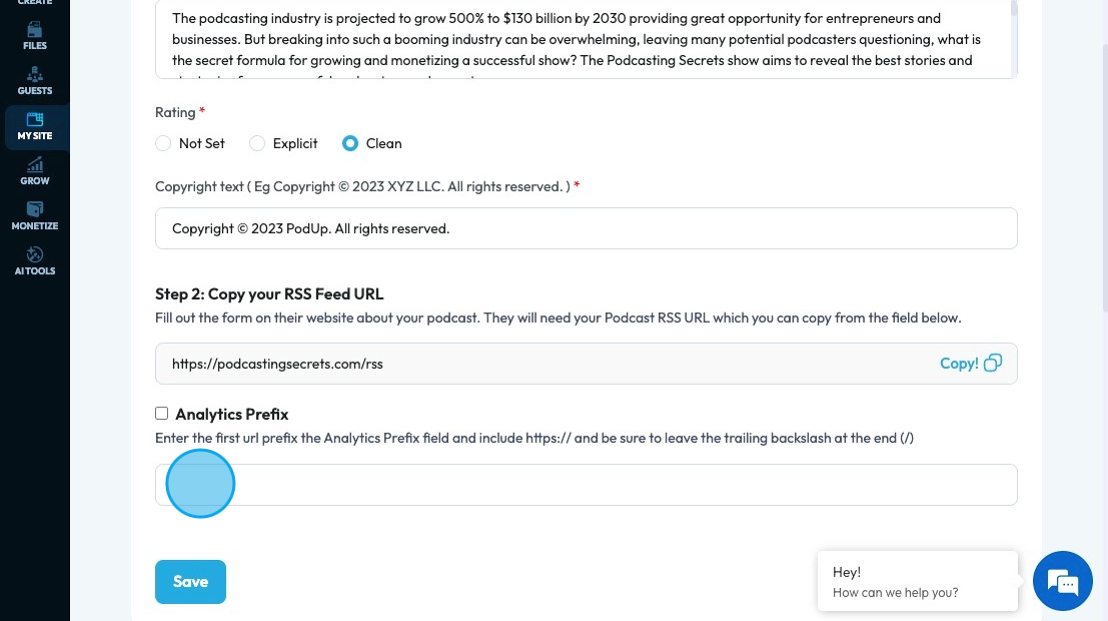This screenshot has width=1108, height=621.
Task: Click the Copyright text input field
Action: pos(586,229)
